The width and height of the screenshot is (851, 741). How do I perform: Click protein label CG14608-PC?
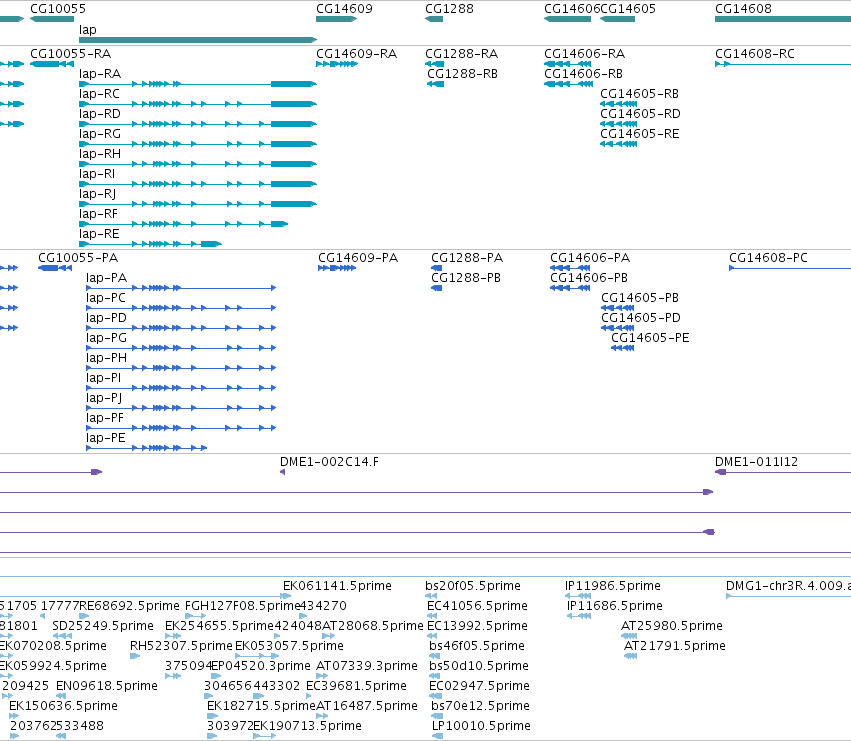[x=769, y=258]
